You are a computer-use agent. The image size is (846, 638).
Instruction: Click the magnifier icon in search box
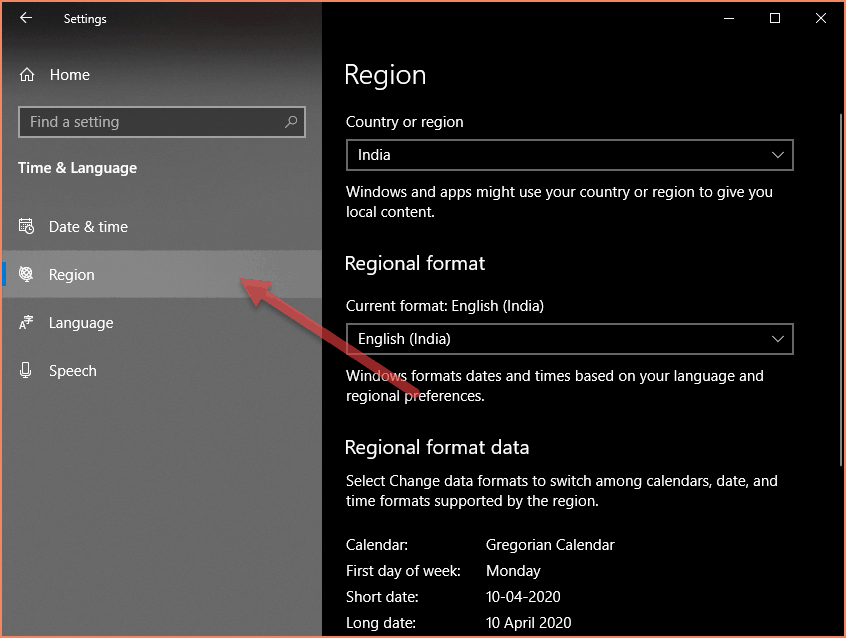click(x=291, y=122)
